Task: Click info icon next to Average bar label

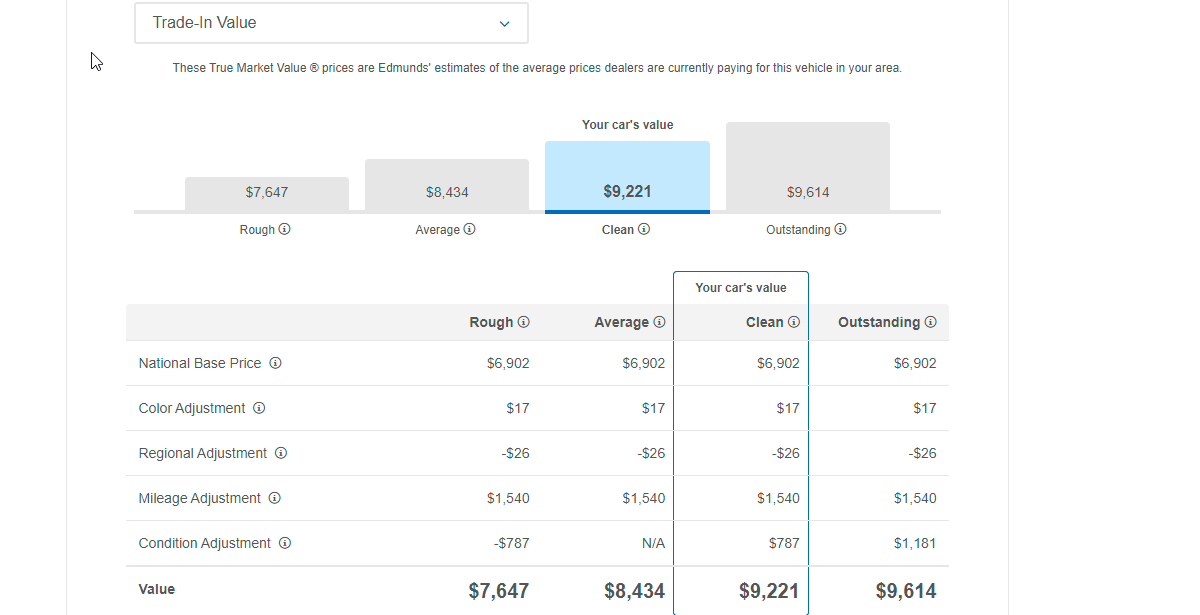Action: tap(470, 229)
